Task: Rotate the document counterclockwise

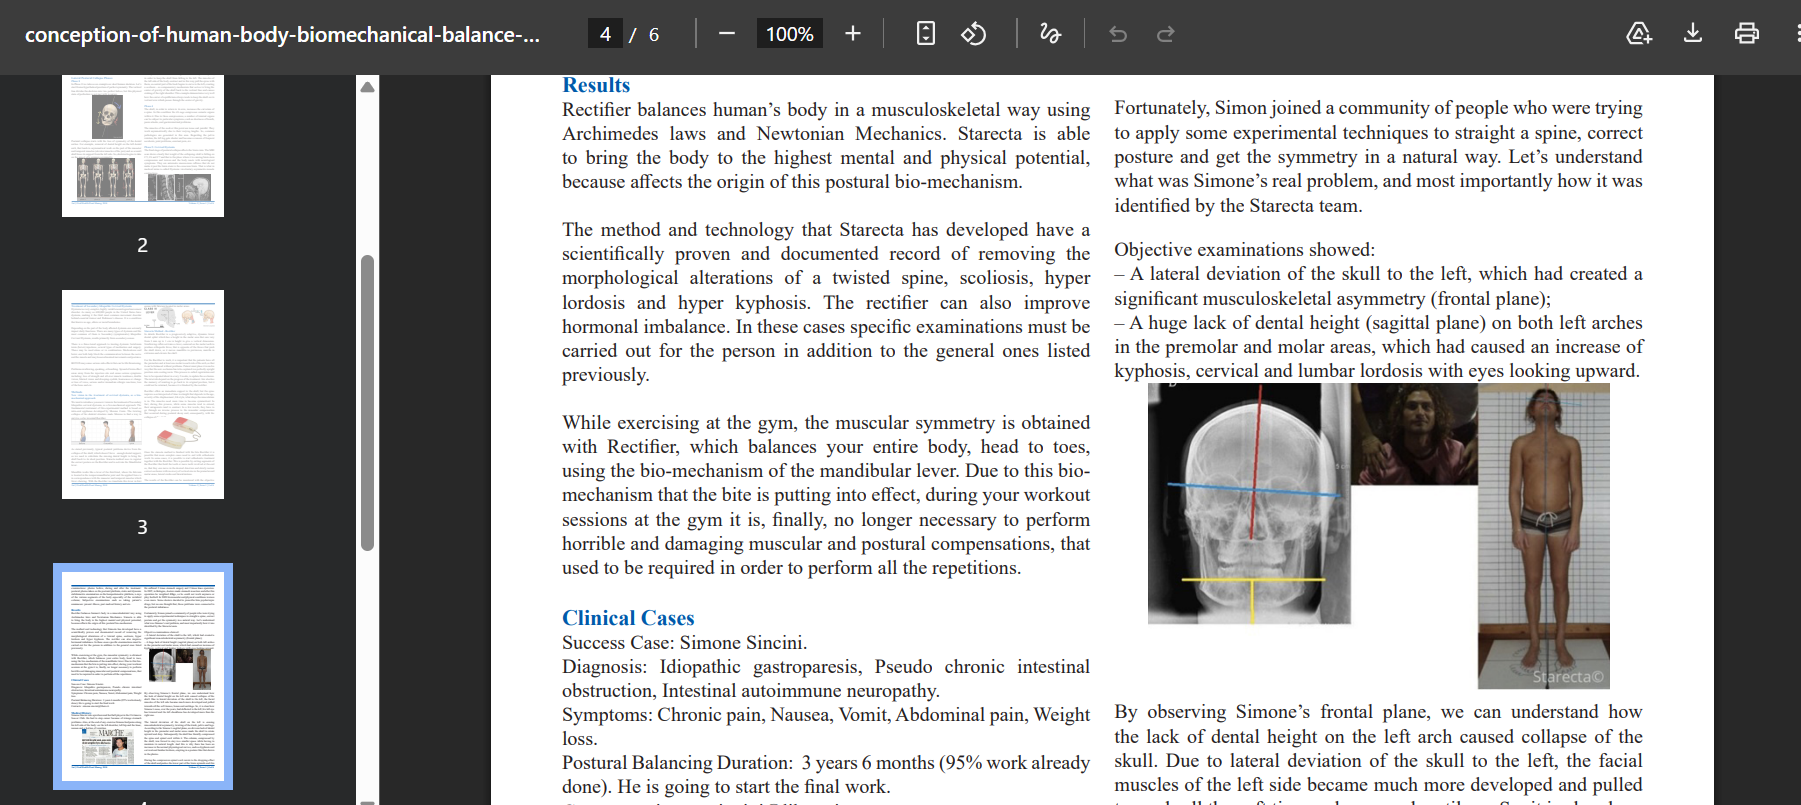Action: (x=973, y=34)
